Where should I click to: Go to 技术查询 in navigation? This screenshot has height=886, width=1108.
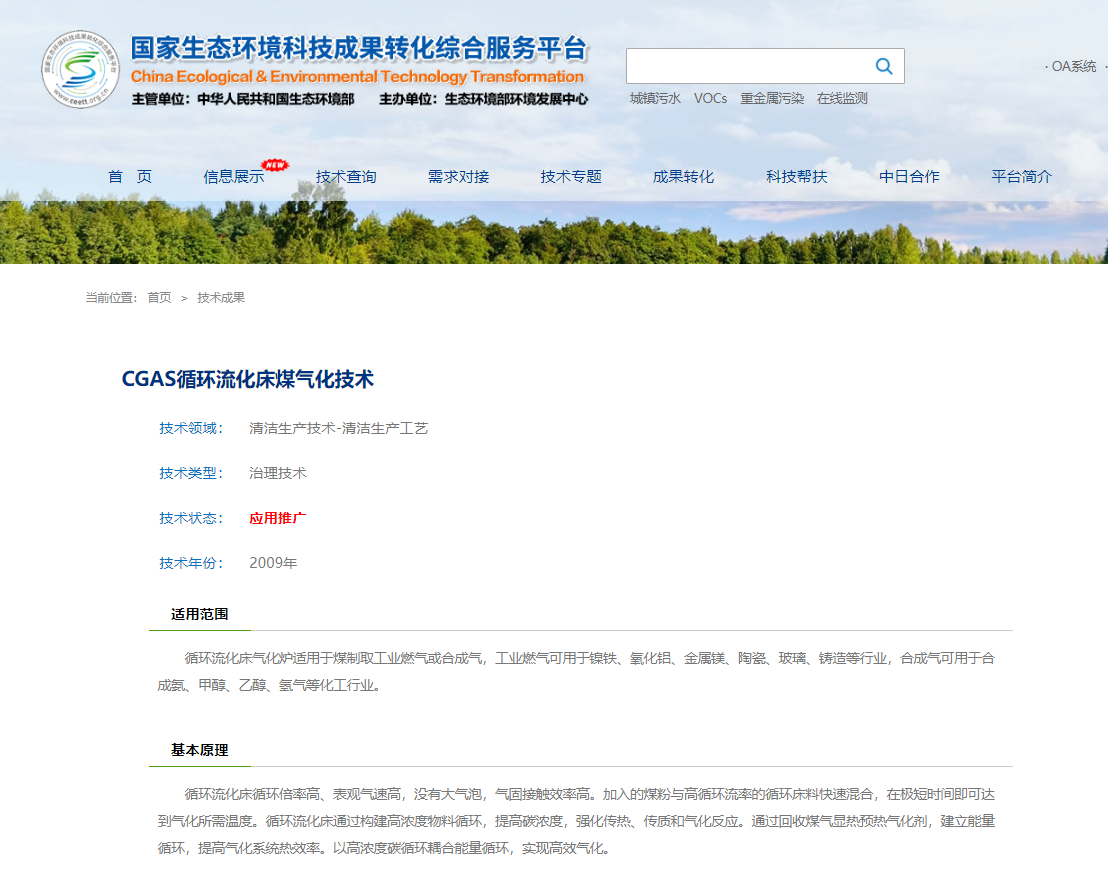(x=346, y=177)
